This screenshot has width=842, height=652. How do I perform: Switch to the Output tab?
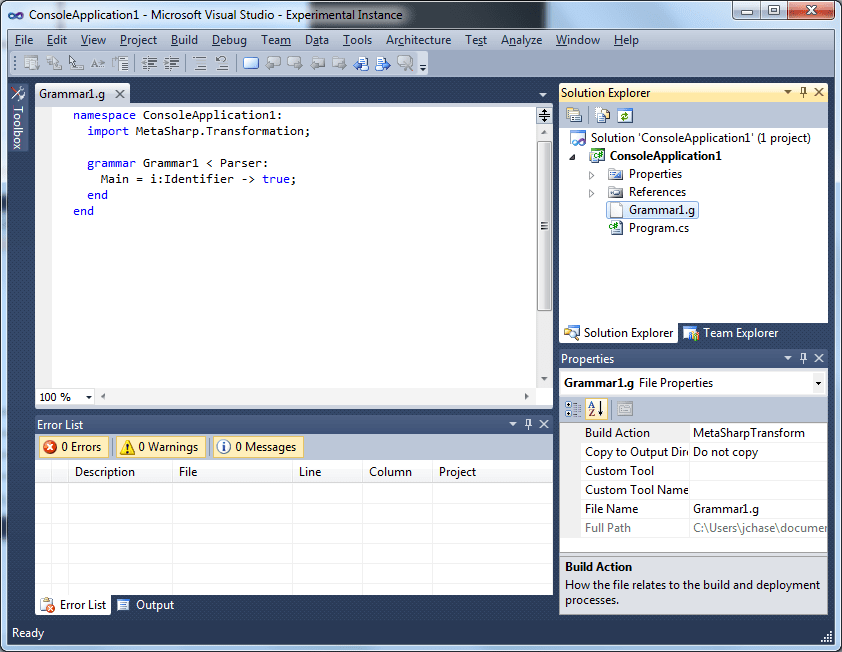tap(146, 605)
